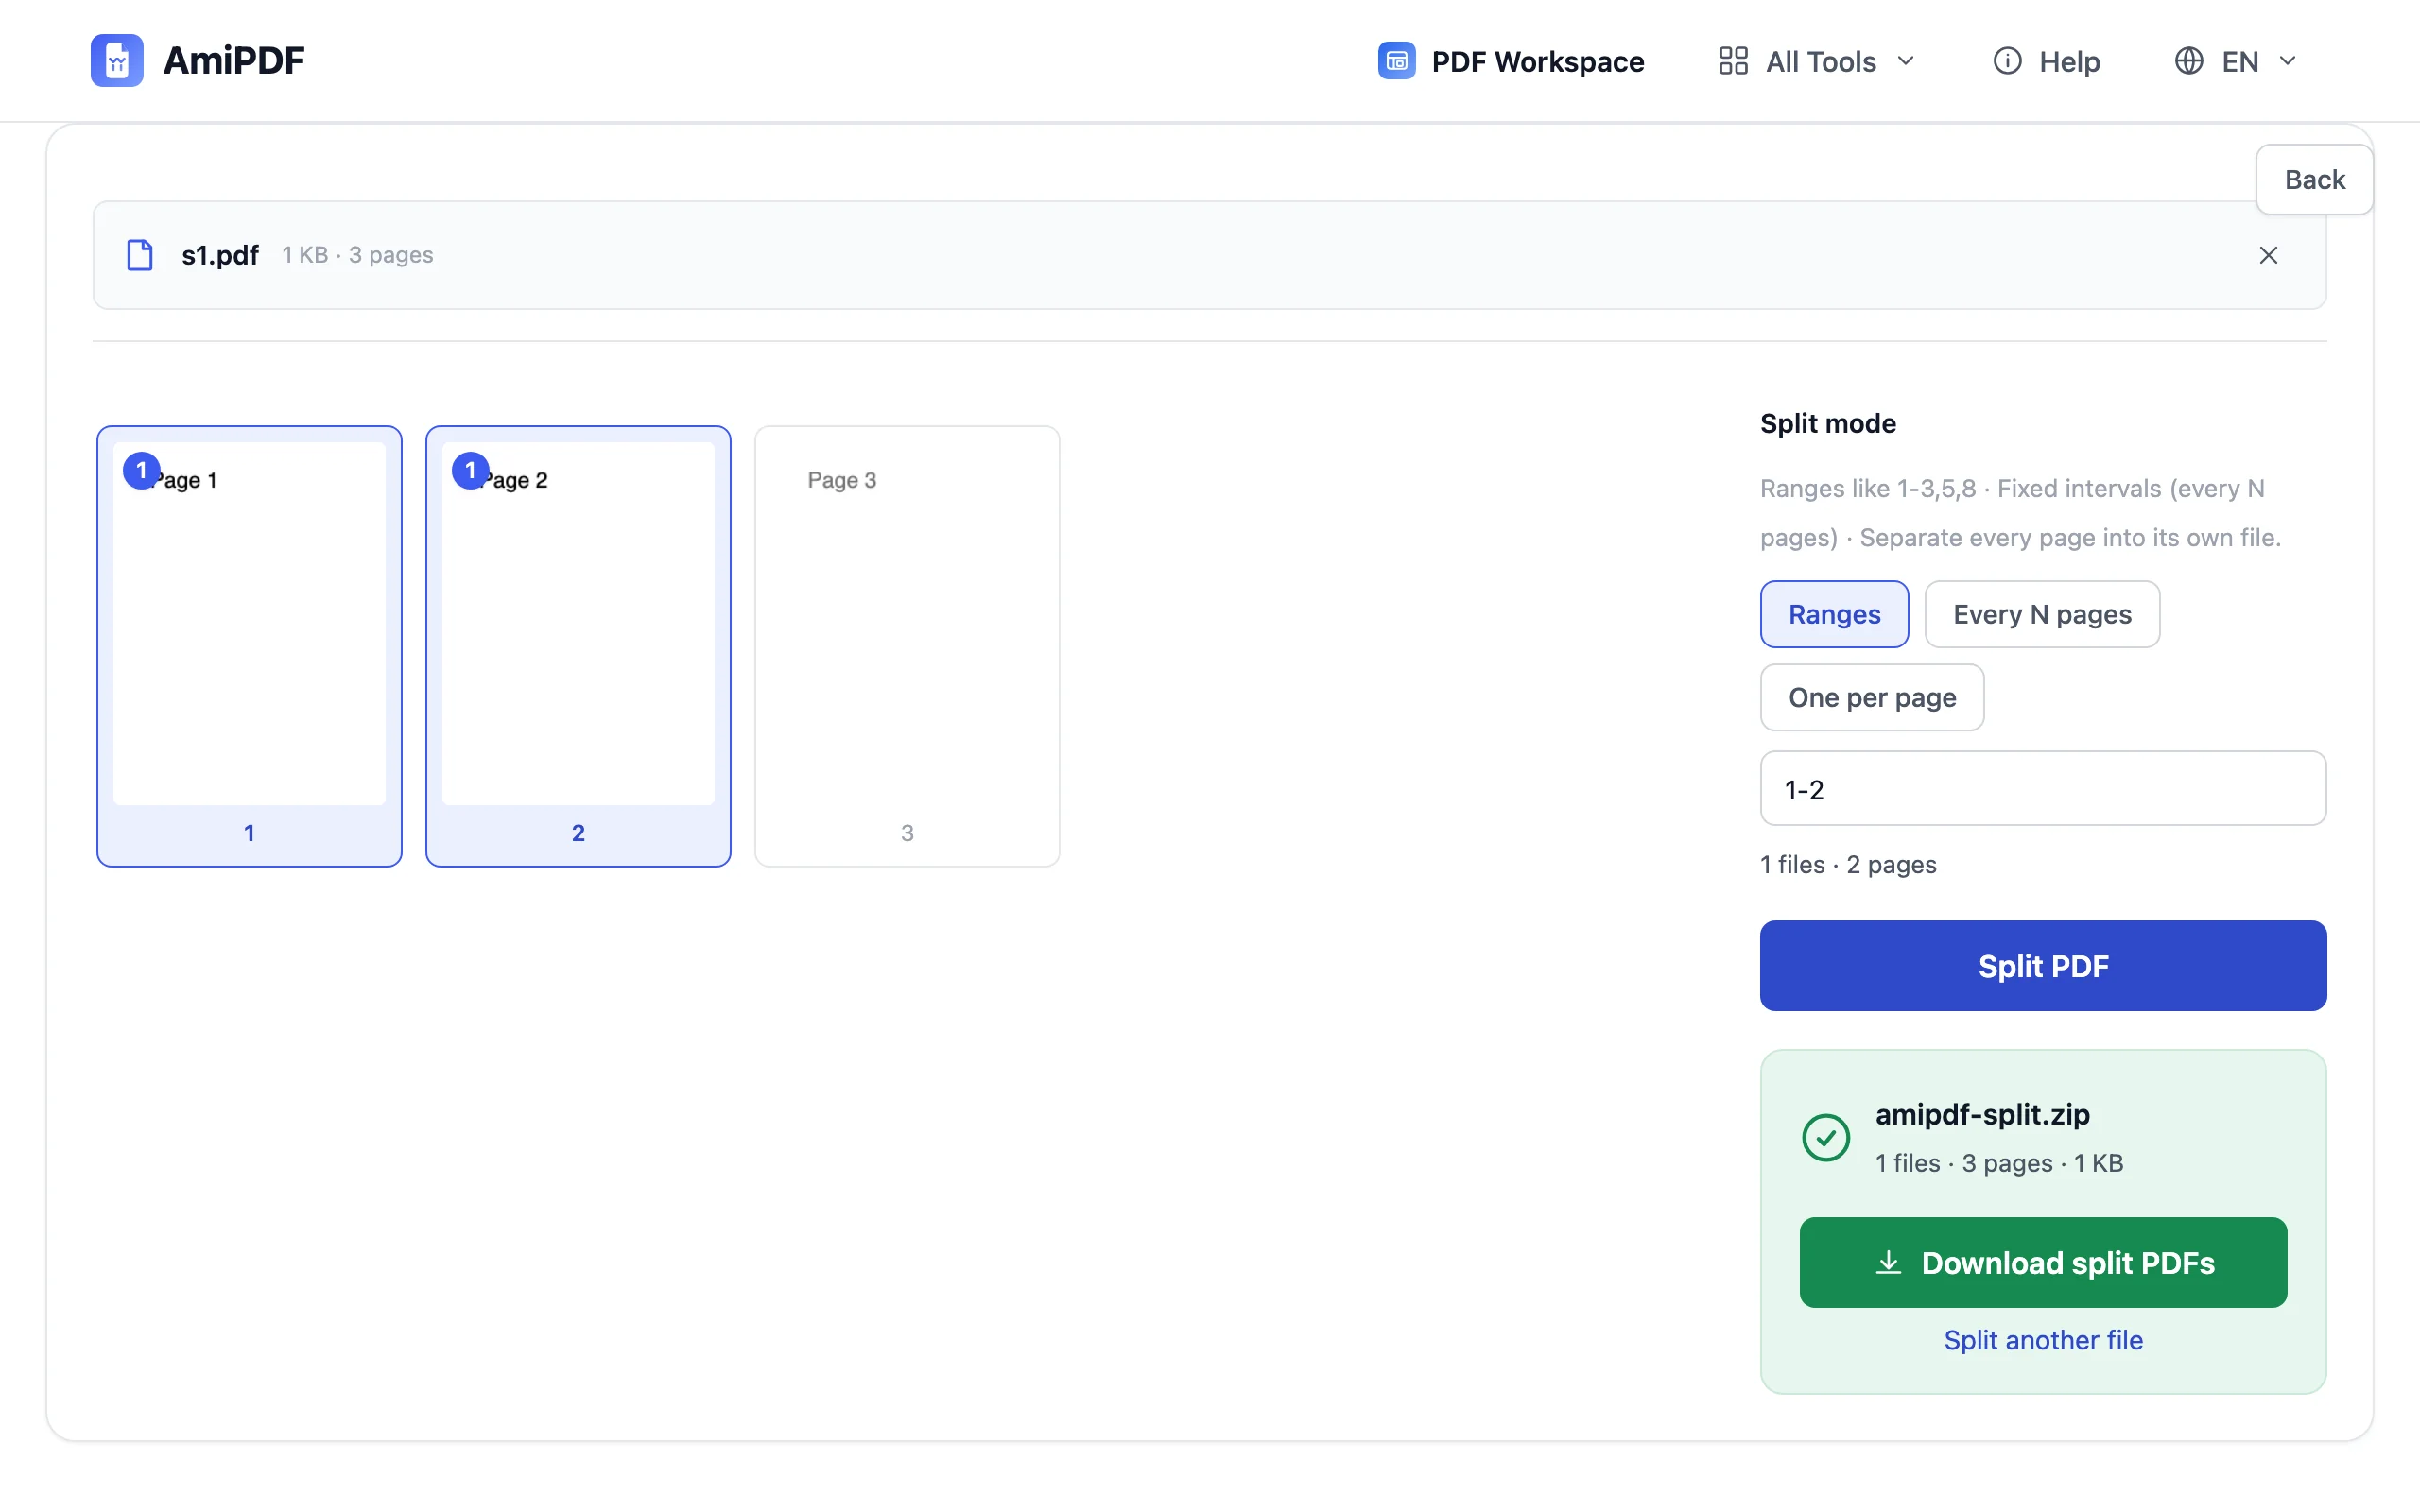Click the badge on Page 1
This screenshot has width=2420, height=1512.
(141, 470)
